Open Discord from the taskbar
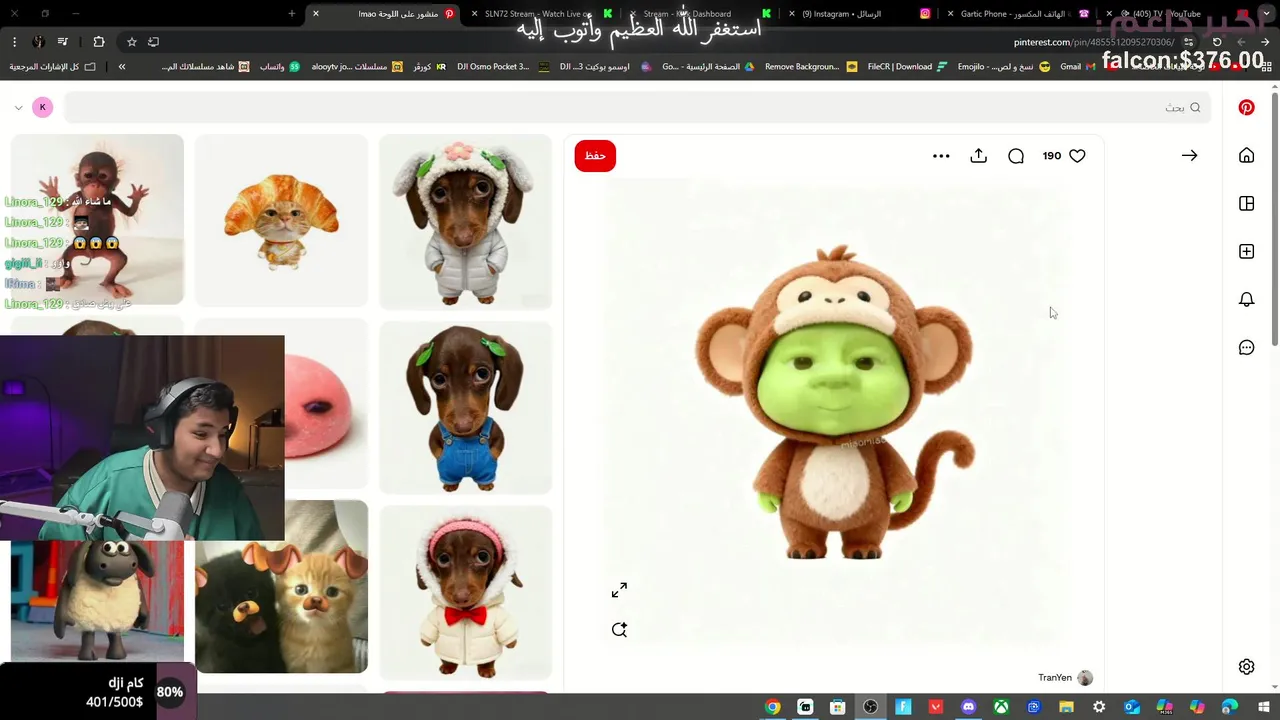The height and width of the screenshot is (720, 1280). 968,707
